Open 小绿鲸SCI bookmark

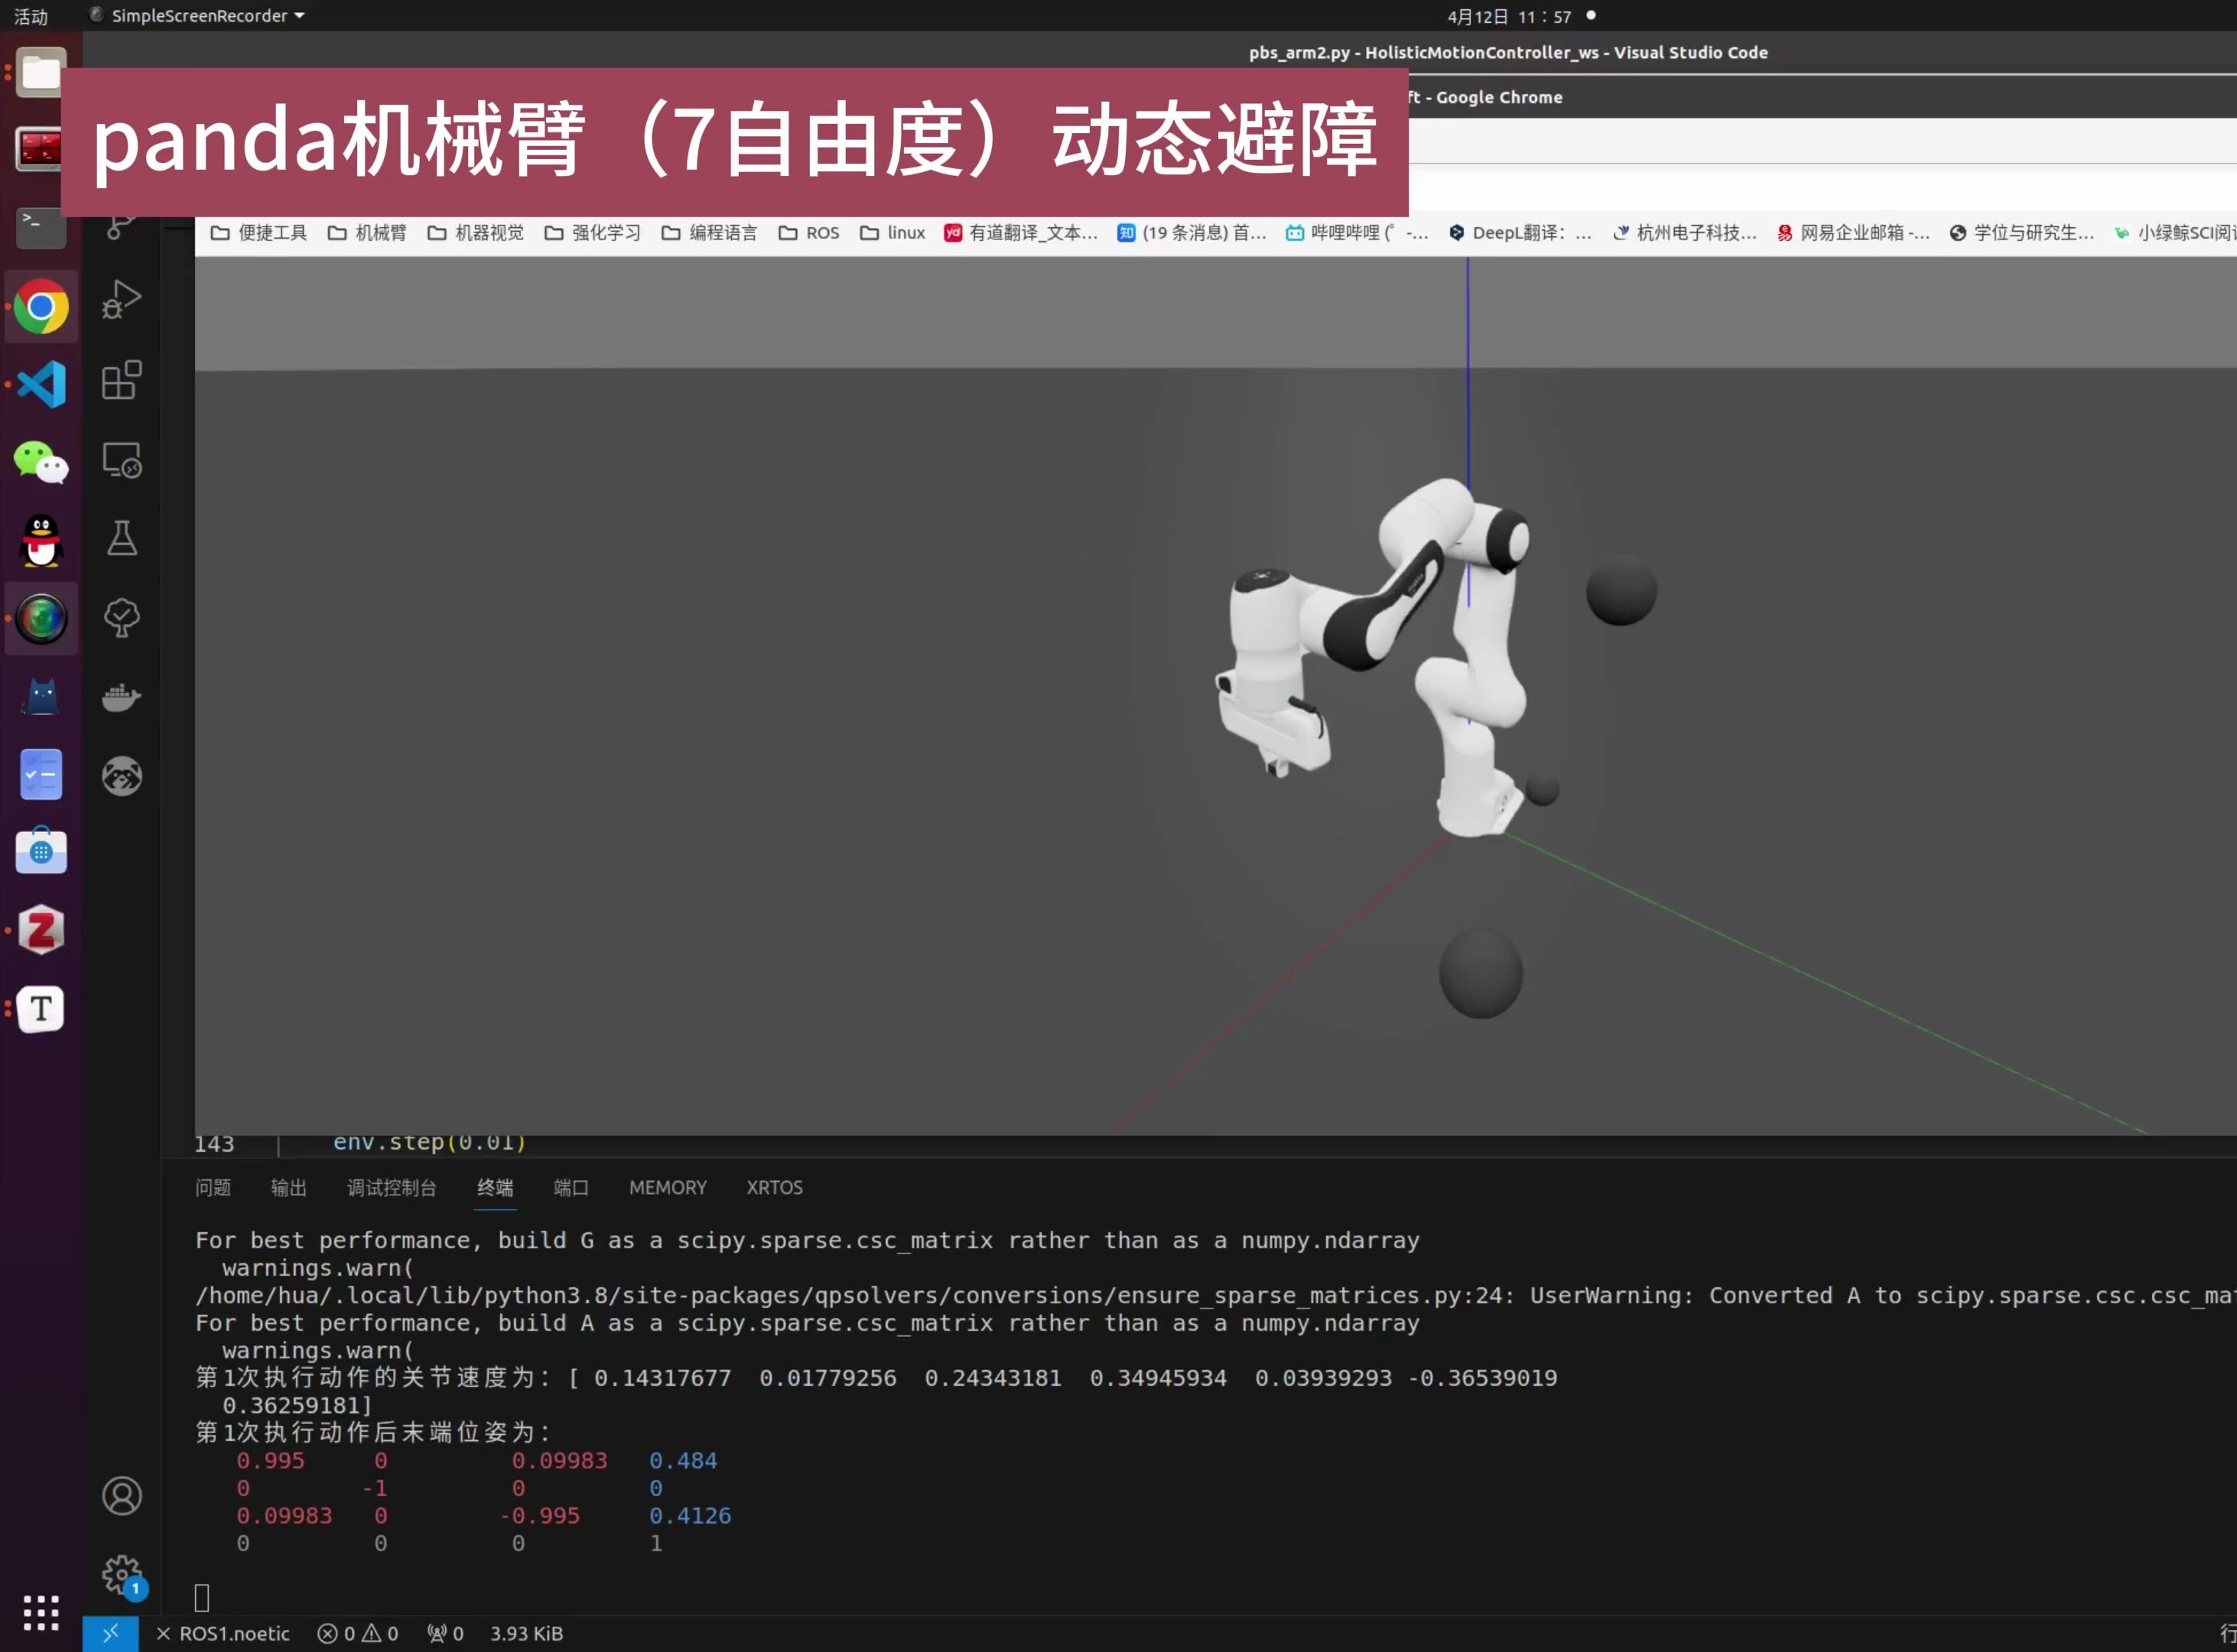[2174, 233]
